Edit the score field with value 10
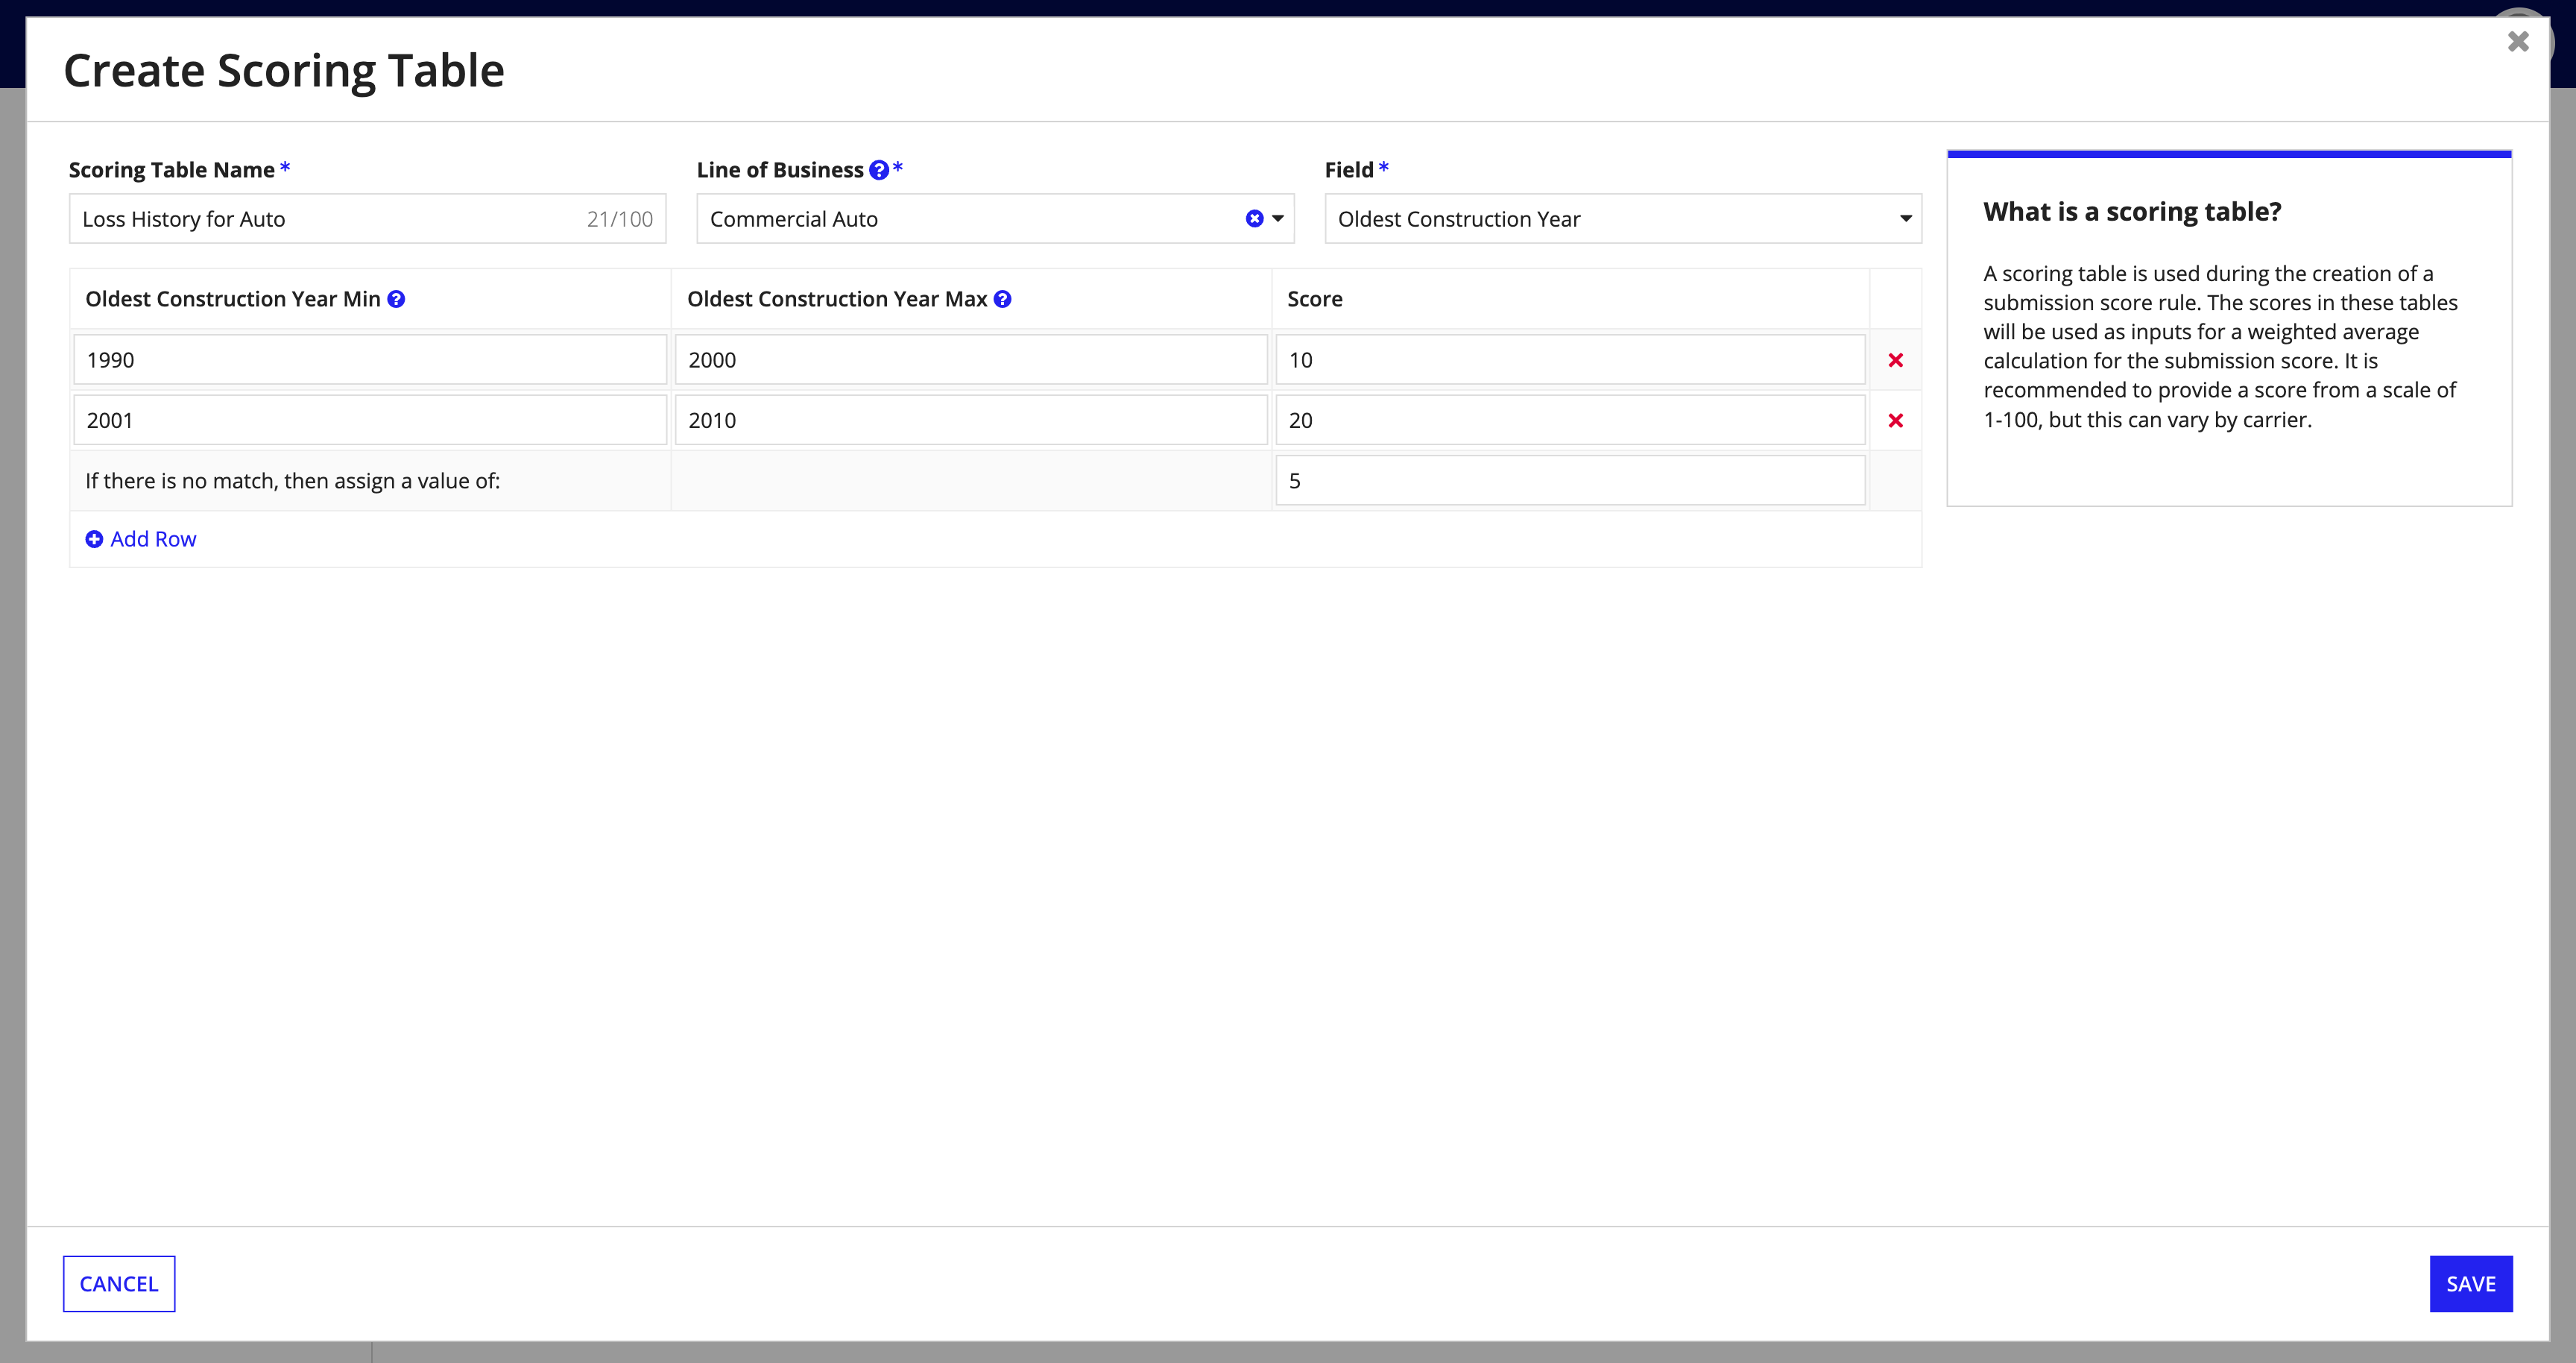2576x1363 pixels. pos(1570,360)
